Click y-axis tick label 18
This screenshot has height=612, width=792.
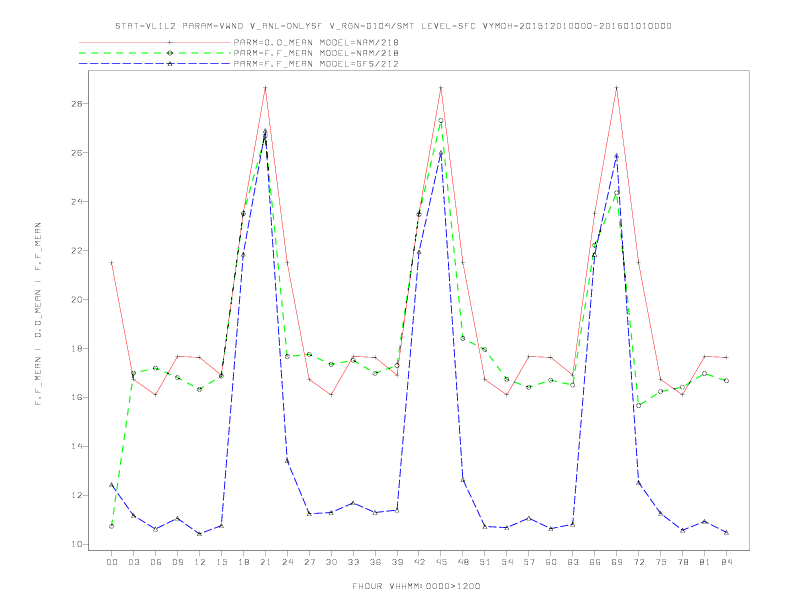(x=77, y=348)
